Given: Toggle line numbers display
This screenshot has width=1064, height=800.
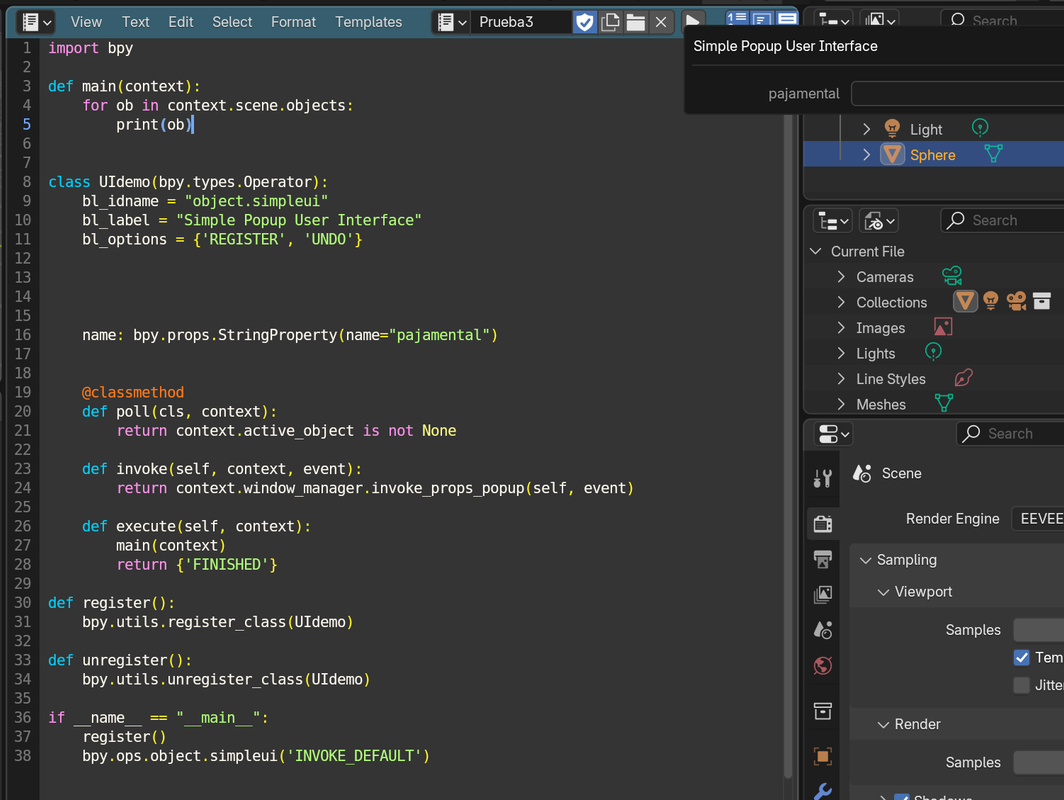Looking at the screenshot, I should click(x=737, y=18).
